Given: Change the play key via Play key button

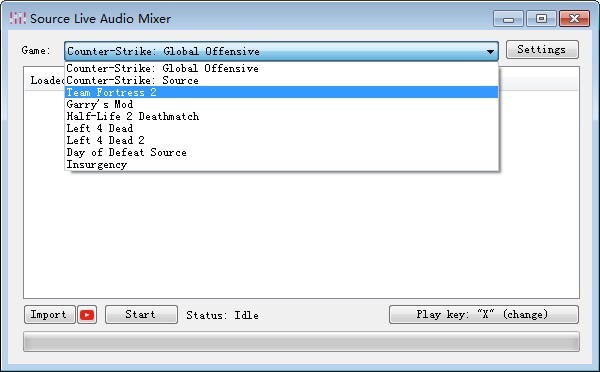Looking at the screenshot, I should [x=484, y=315].
